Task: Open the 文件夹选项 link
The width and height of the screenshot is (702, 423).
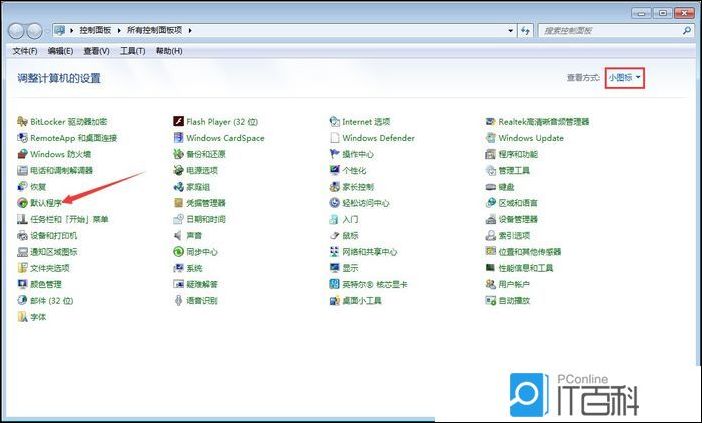Action: (x=50, y=268)
